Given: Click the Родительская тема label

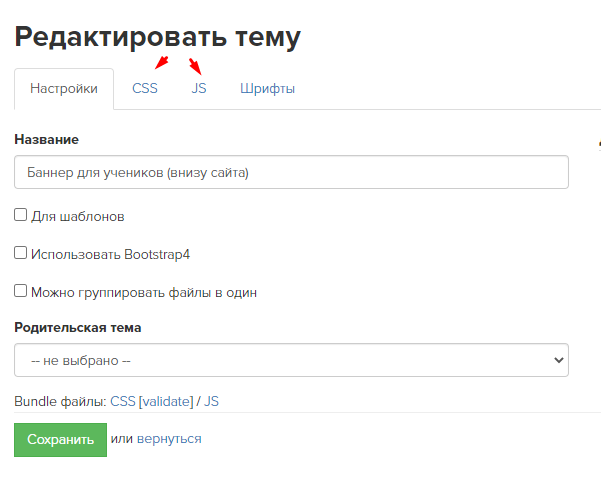Looking at the screenshot, I should tap(78, 328).
